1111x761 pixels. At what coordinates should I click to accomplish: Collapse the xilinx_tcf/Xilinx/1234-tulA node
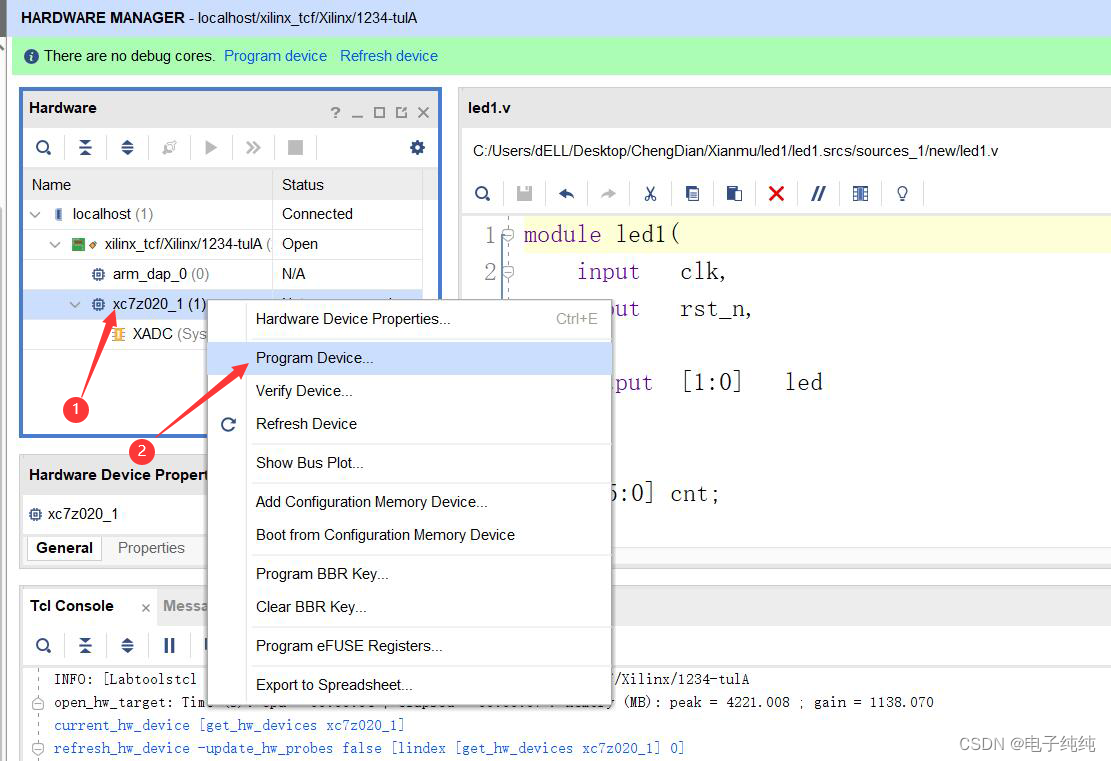(55, 244)
